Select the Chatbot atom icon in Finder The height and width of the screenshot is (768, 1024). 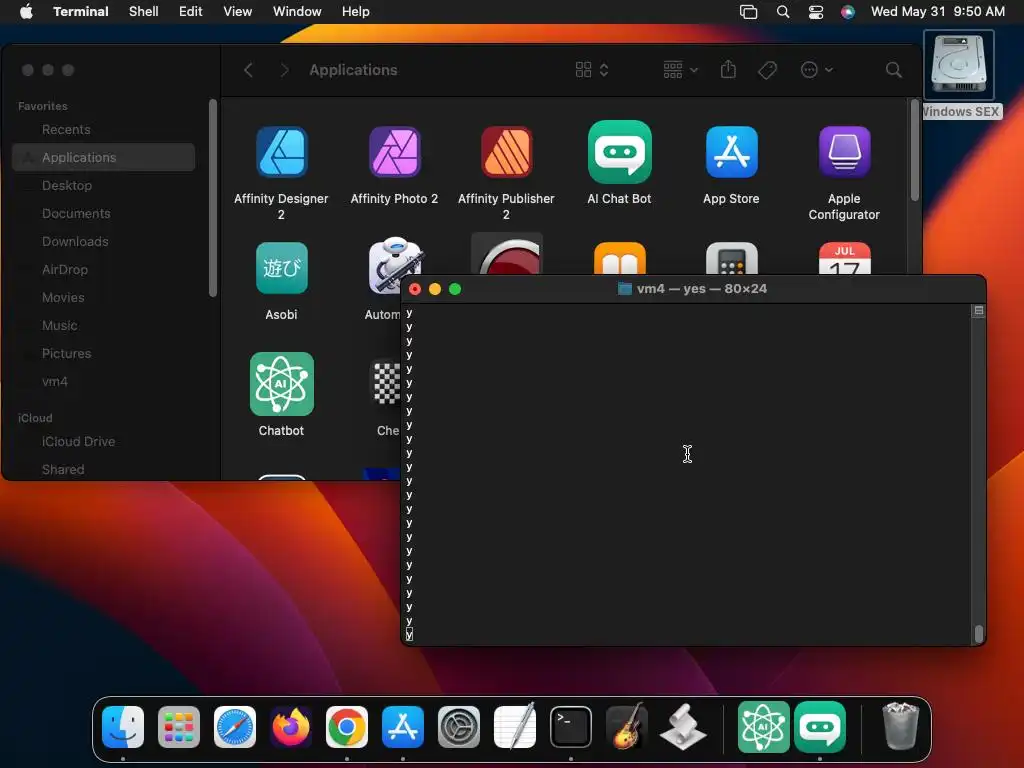281,384
